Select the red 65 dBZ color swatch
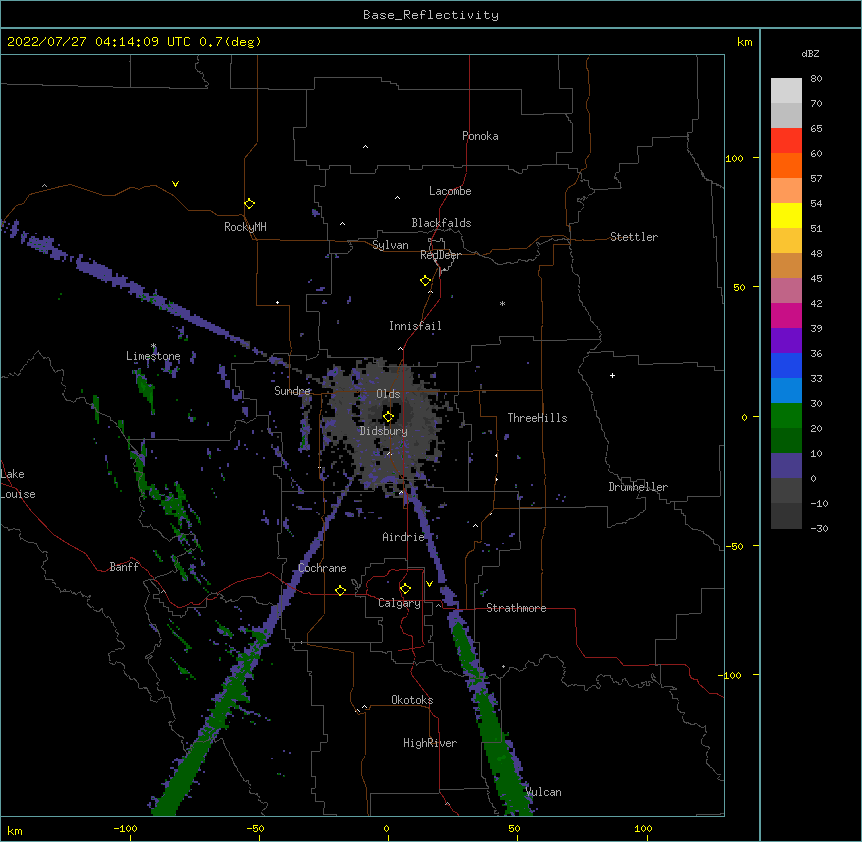 pos(786,140)
